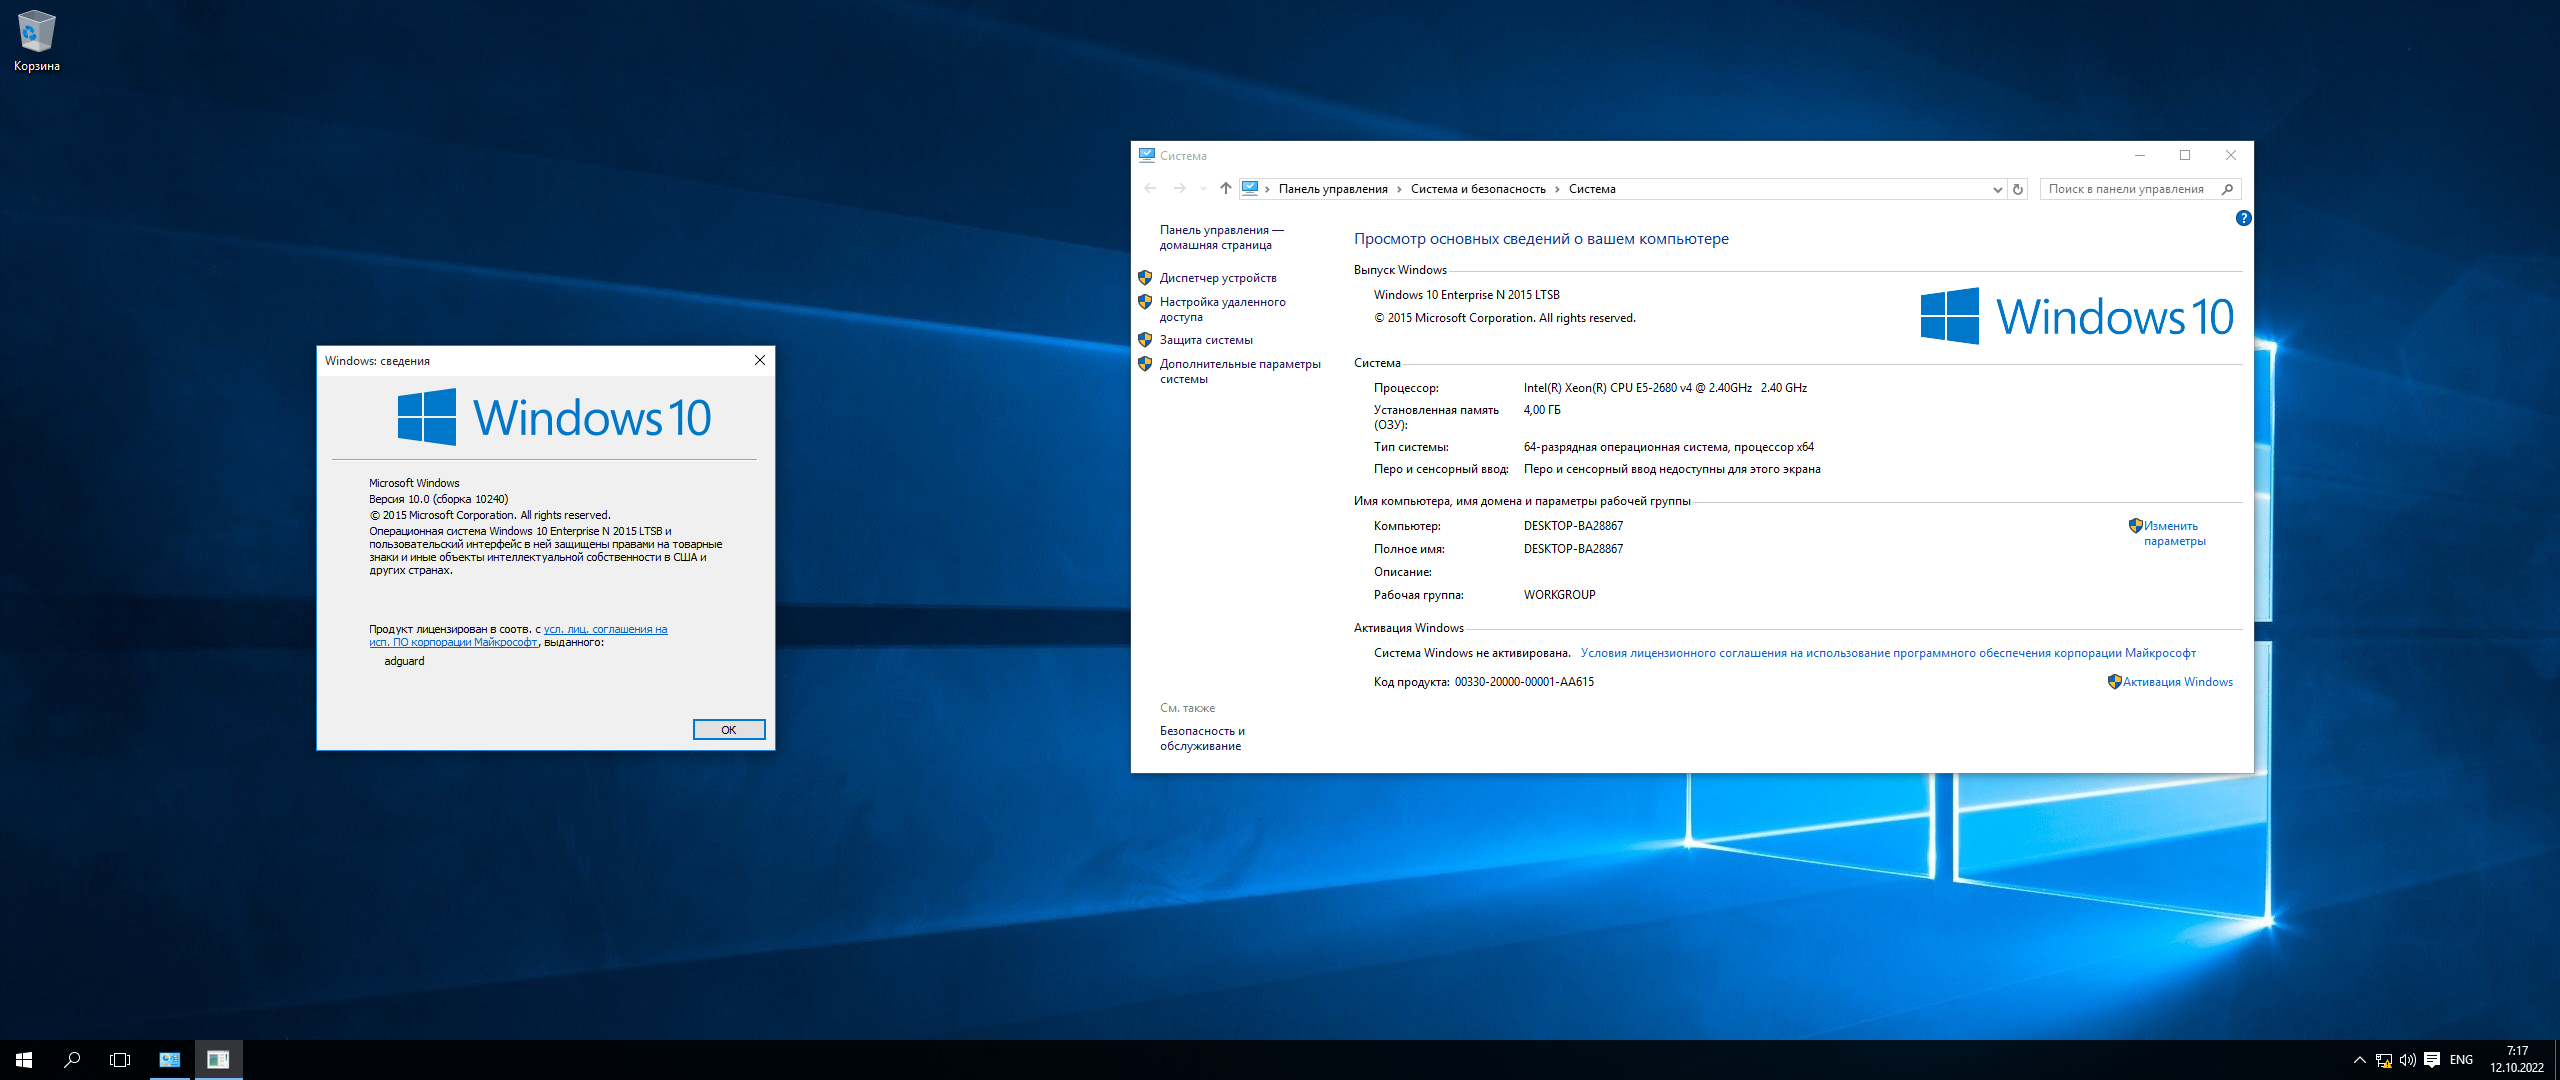Open Безопасность и обслуживание link
This screenshot has width=2560, height=1080.
[x=1202, y=738]
